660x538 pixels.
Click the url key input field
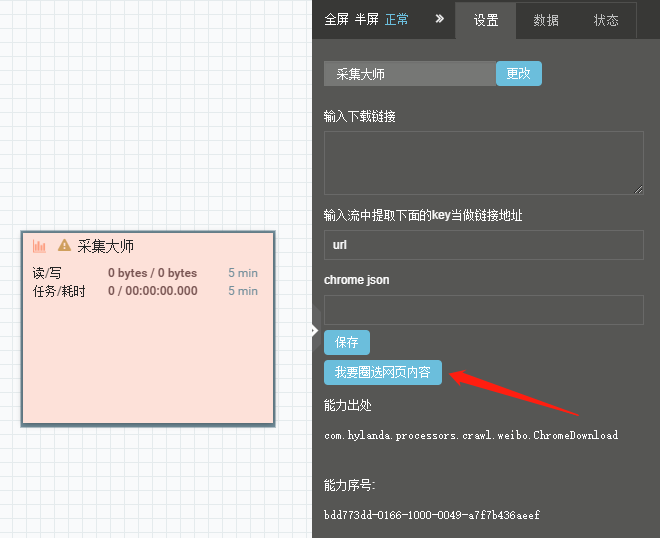point(484,245)
